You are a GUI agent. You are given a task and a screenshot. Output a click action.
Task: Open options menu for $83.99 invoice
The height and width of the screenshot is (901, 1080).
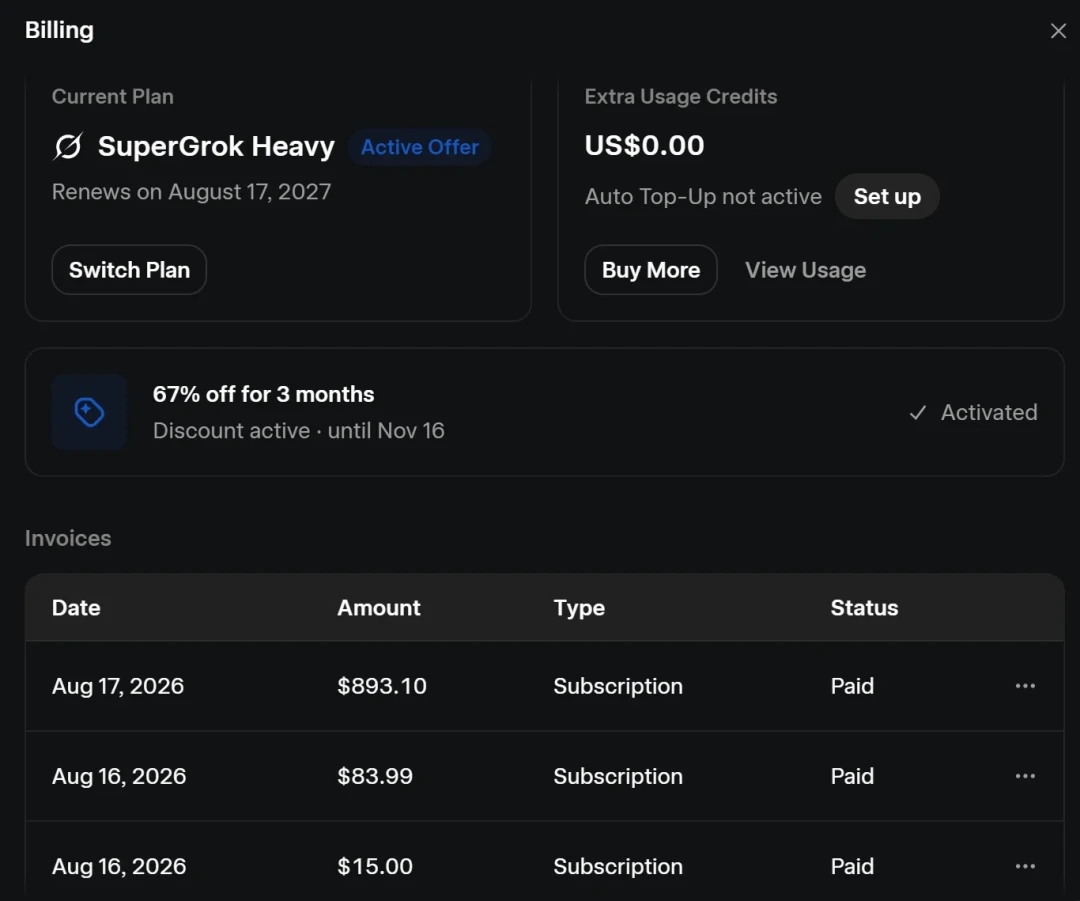[x=1025, y=776]
